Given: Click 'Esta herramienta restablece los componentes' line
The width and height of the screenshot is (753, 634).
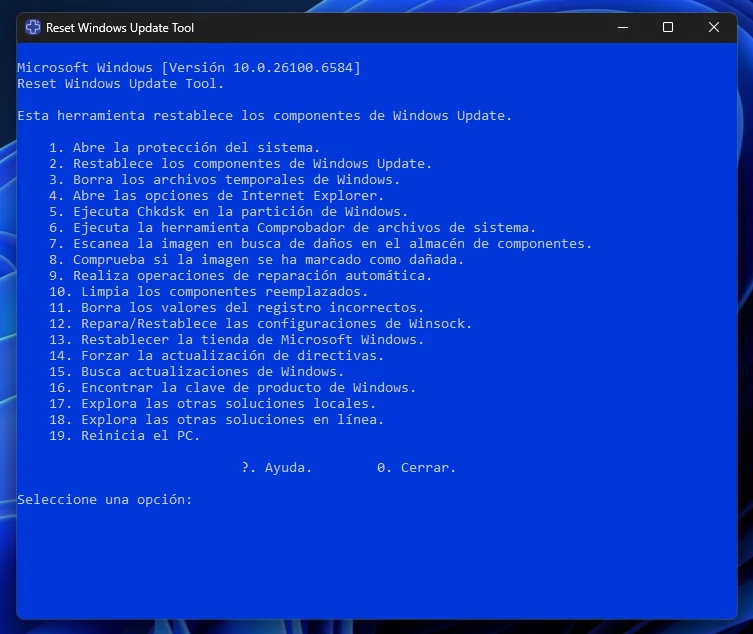Looking at the screenshot, I should [x=265, y=116].
